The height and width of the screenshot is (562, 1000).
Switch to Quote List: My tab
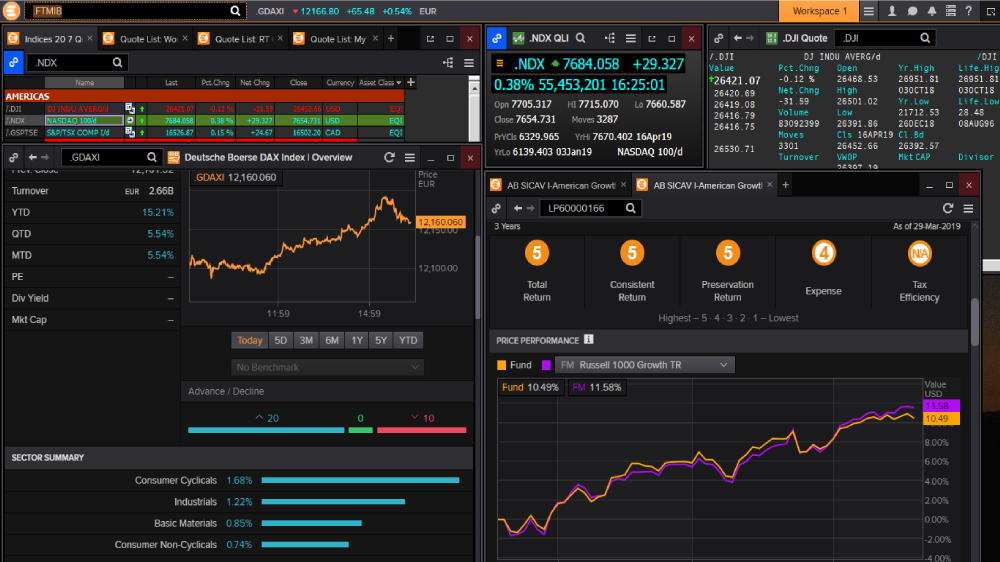click(x=335, y=39)
